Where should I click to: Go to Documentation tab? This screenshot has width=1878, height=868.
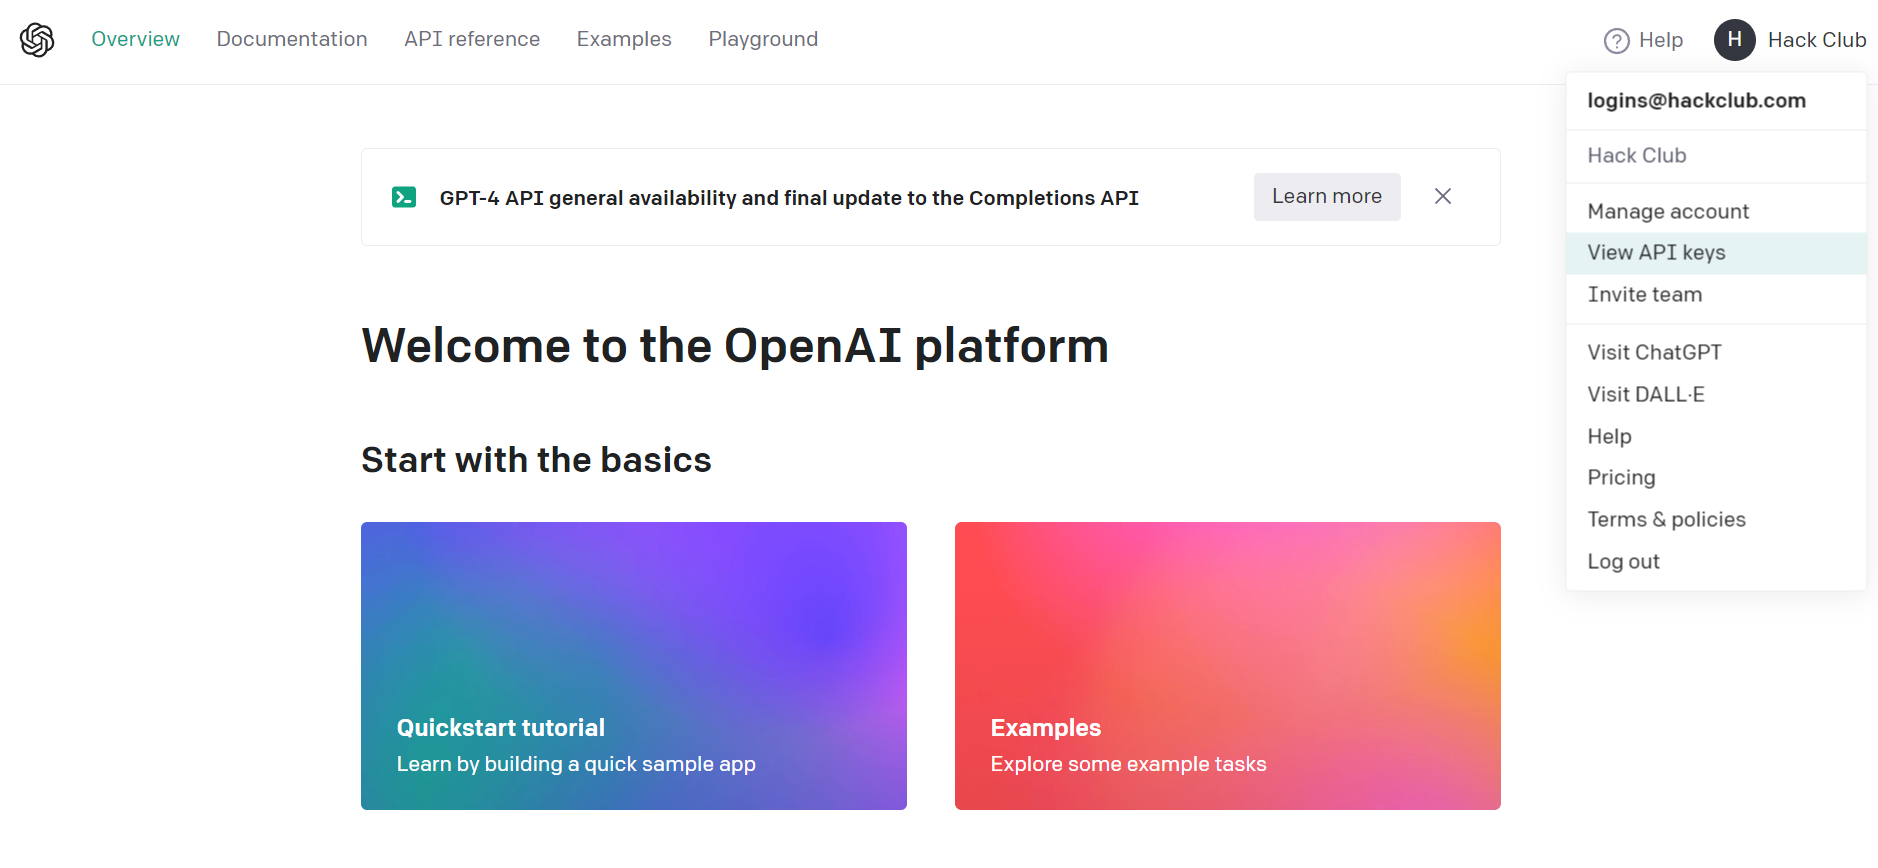292,39
